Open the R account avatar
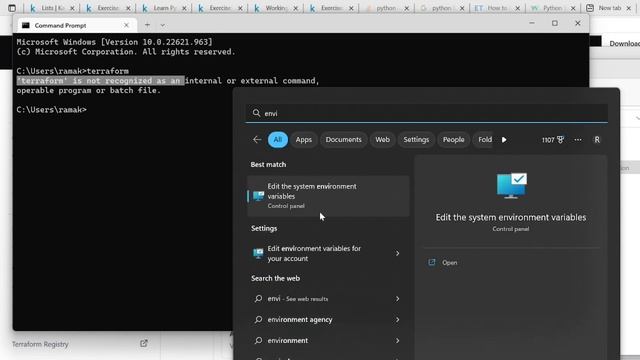Screen dimensions: 640x360 pos(597,140)
